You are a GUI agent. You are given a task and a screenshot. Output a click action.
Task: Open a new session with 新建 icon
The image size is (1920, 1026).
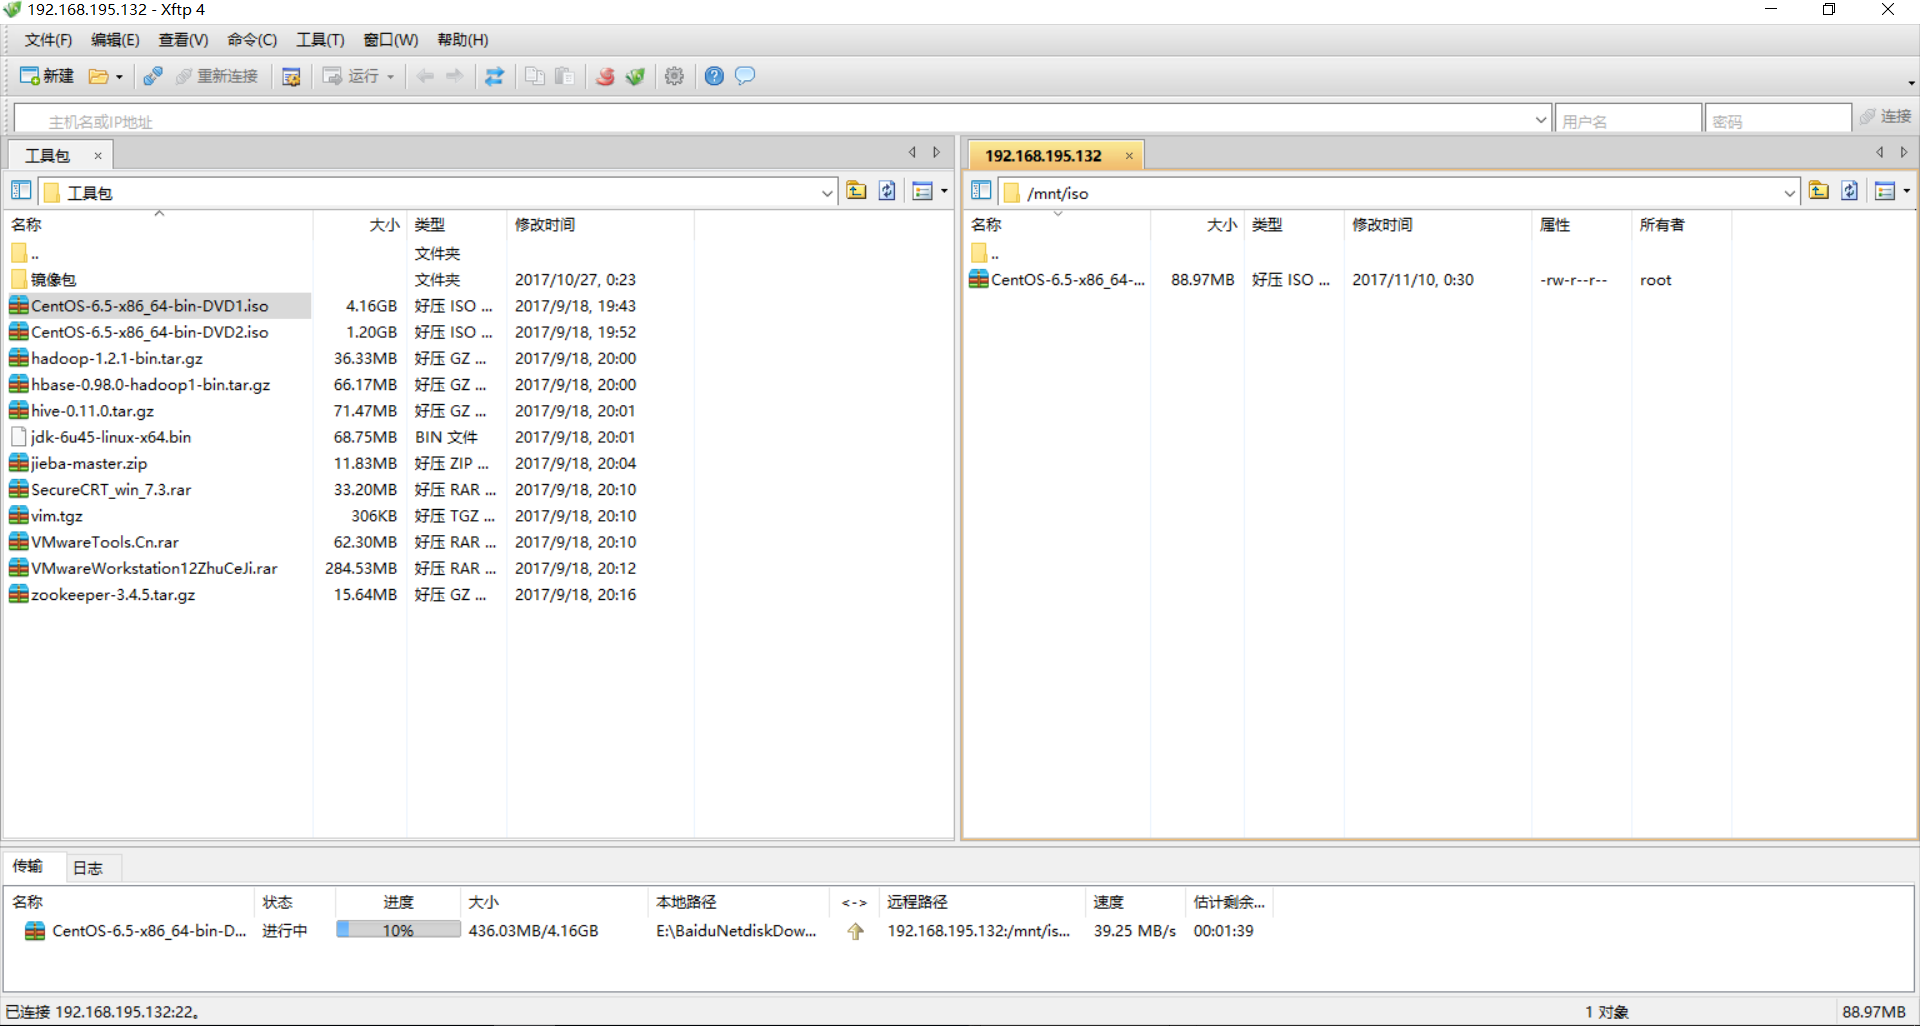tap(46, 76)
